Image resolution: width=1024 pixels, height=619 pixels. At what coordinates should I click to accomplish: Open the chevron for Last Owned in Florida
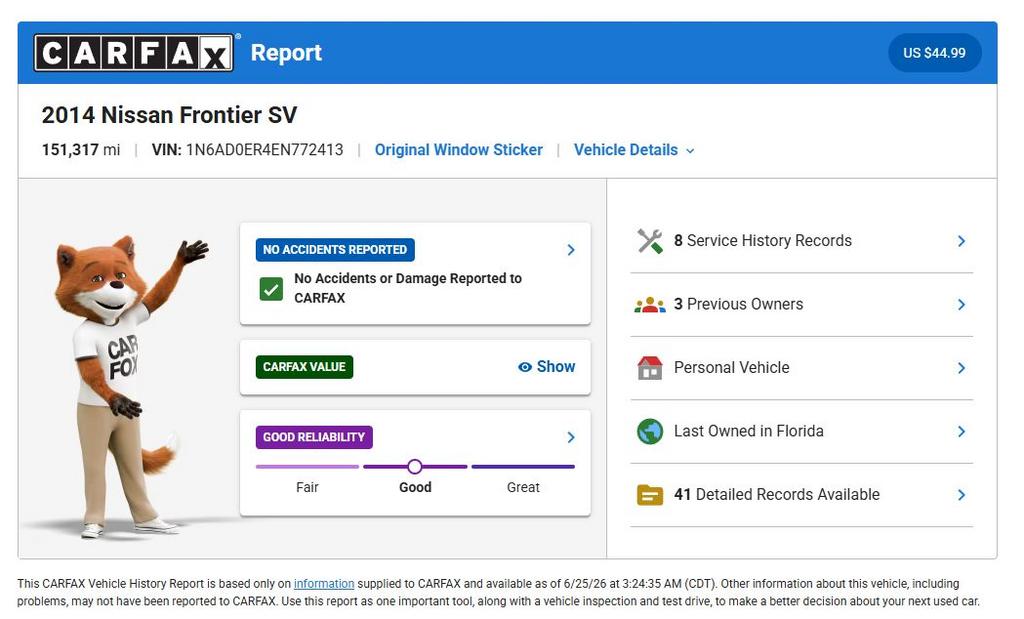(x=961, y=432)
